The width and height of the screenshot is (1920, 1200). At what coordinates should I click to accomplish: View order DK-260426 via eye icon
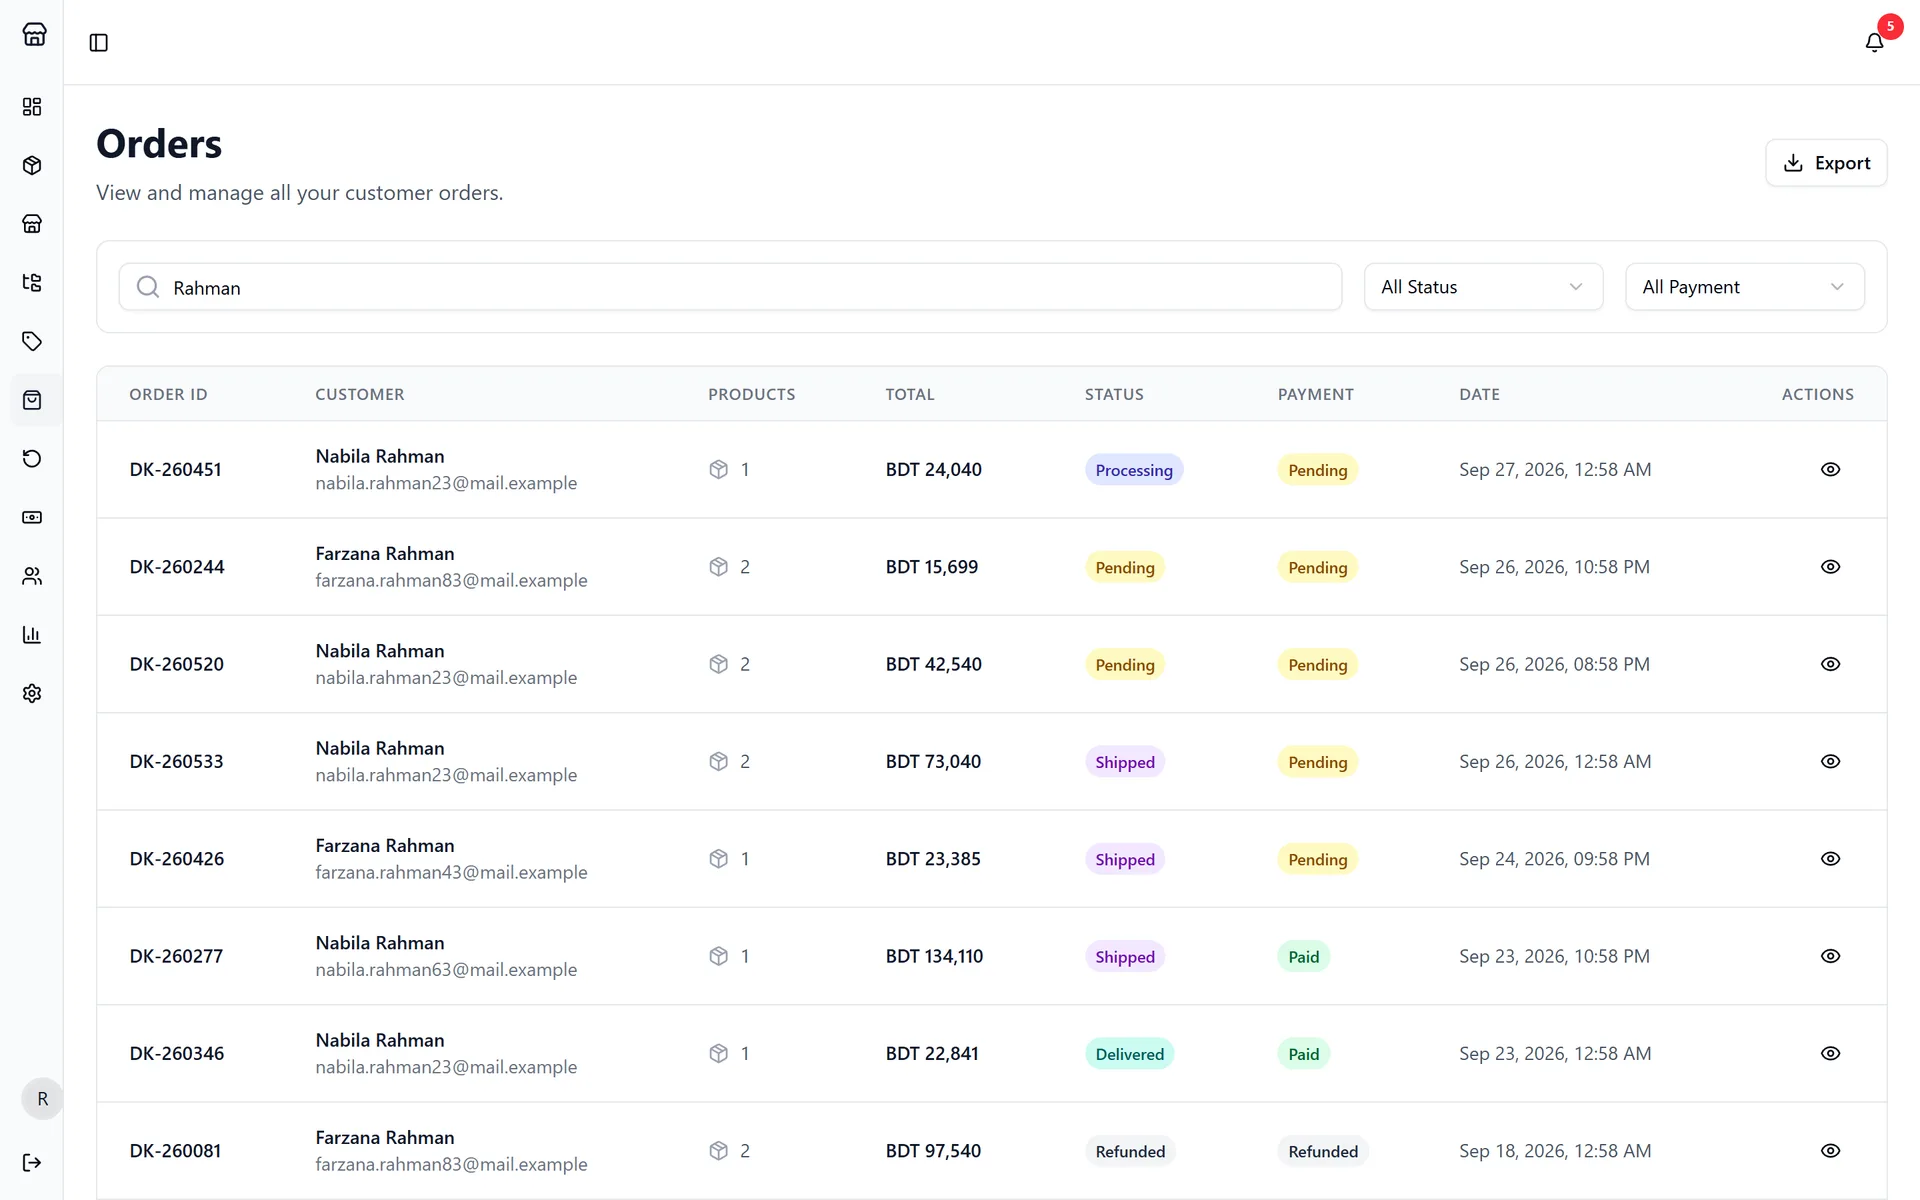click(x=1830, y=859)
